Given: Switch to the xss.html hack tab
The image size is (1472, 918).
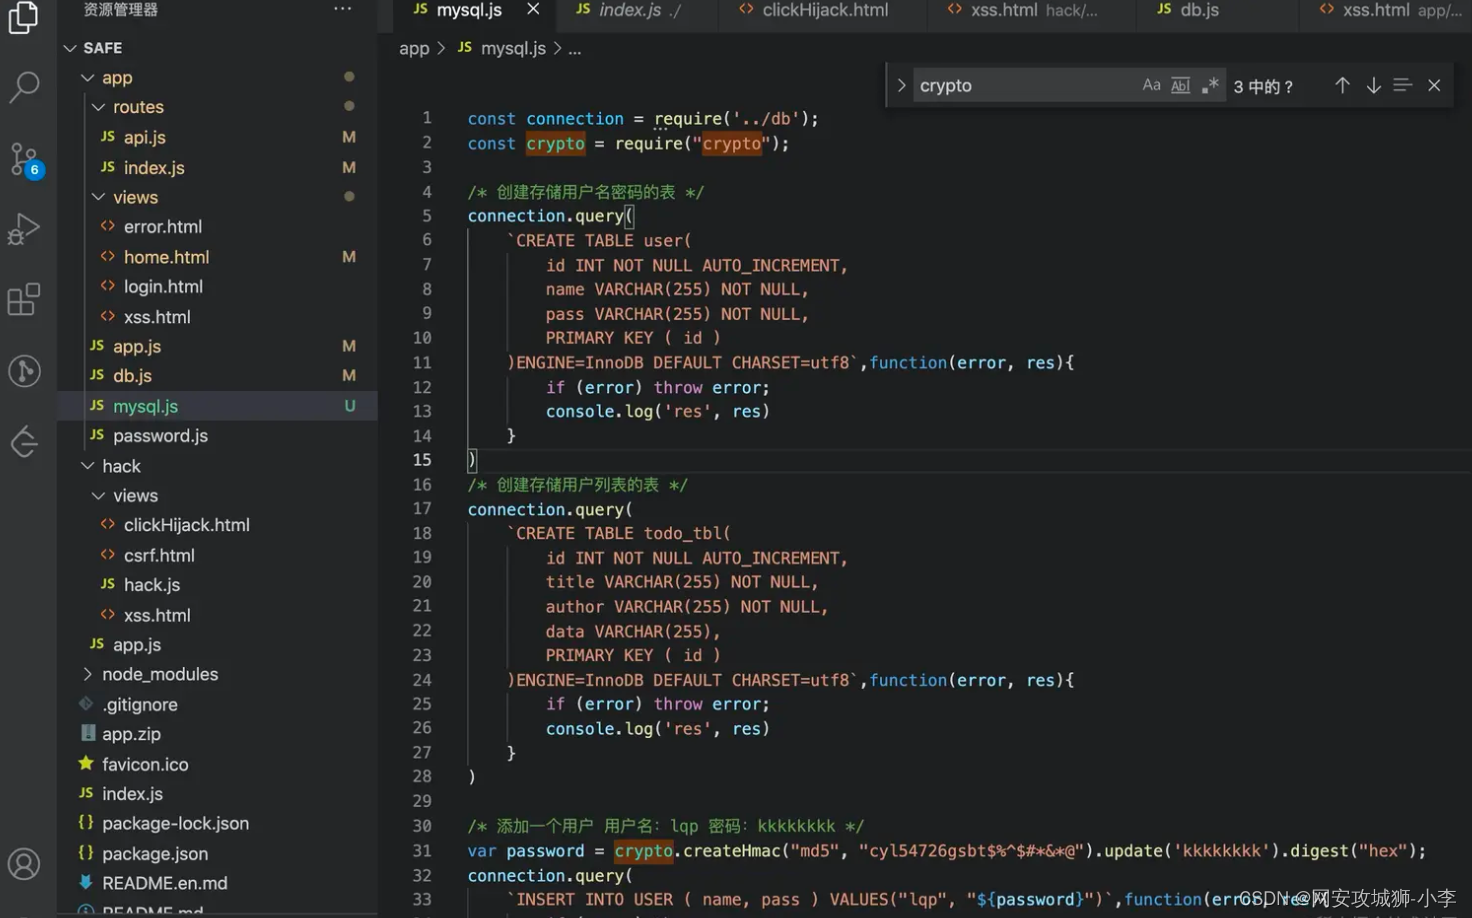Looking at the screenshot, I should point(1033,10).
